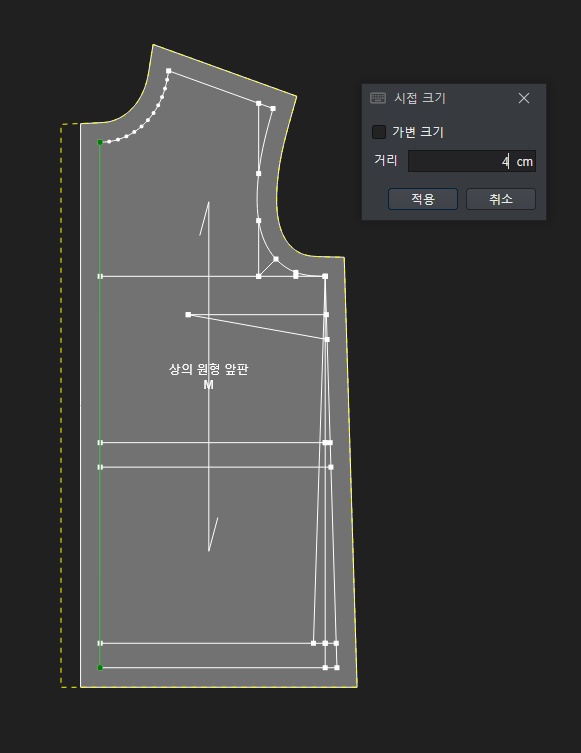Enable the 가변 크기 checkbox
Viewport: 581px width, 753px height.
pyautogui.click(x=379, y=132)
